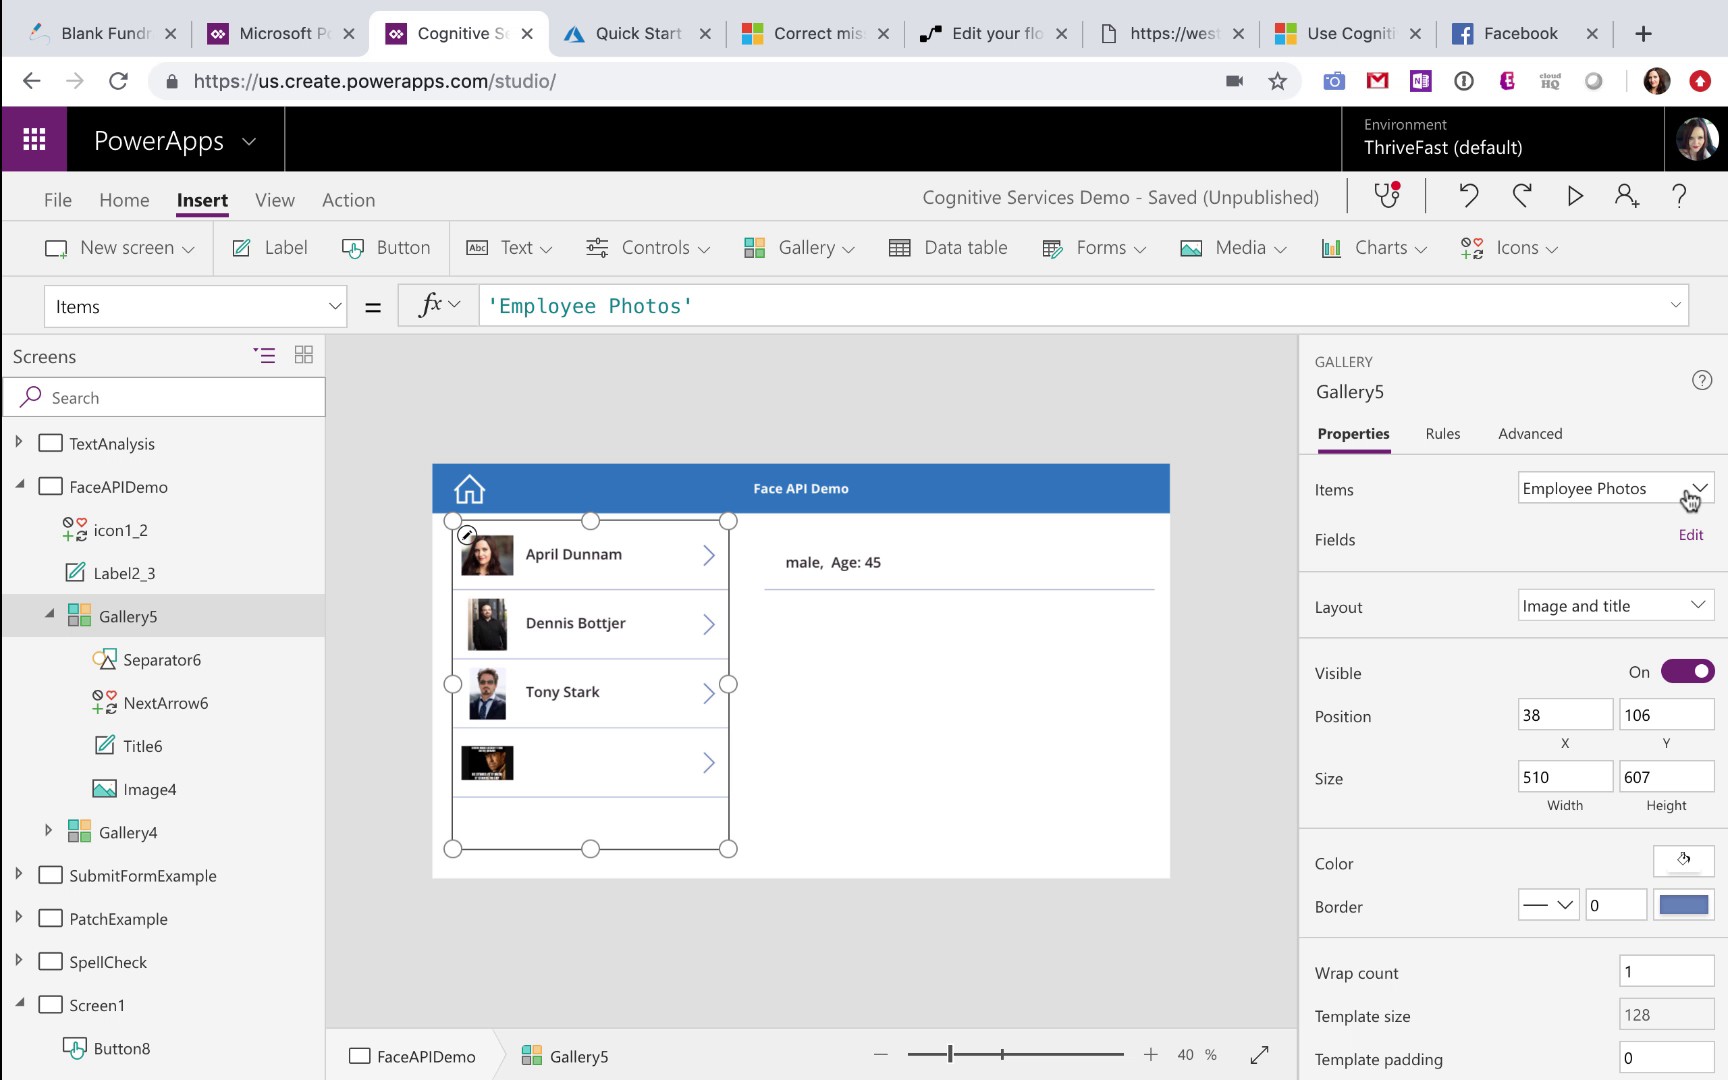Open the File menu

click(x=58, y=200)
